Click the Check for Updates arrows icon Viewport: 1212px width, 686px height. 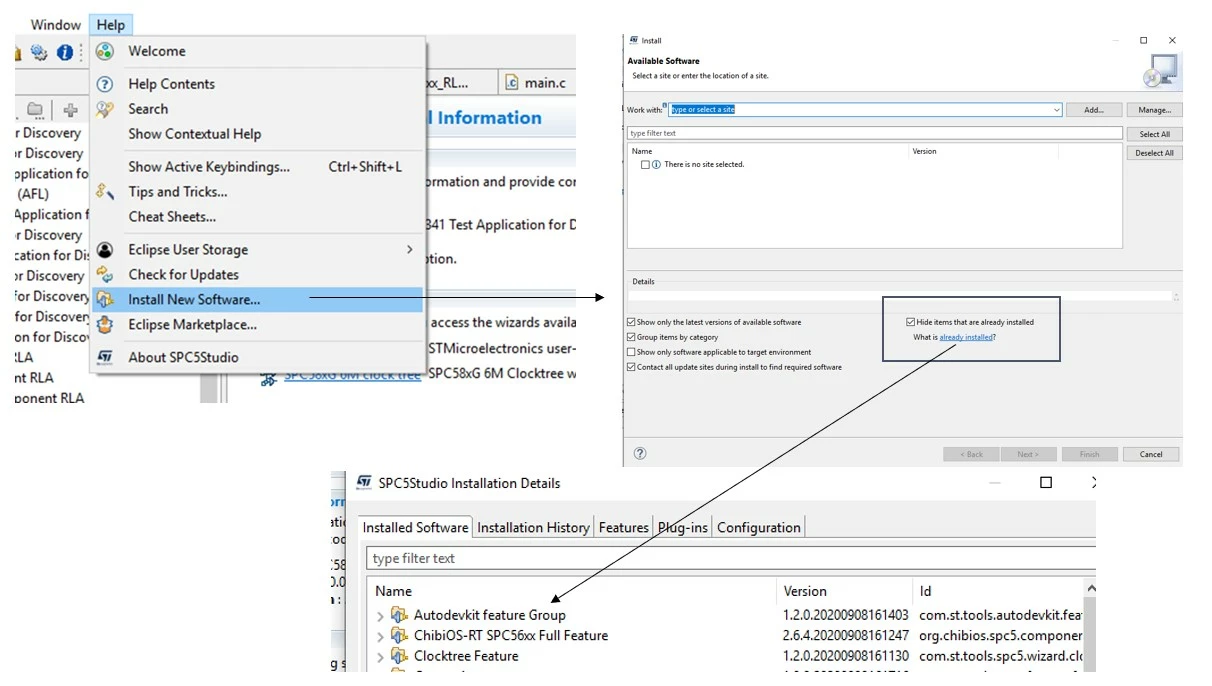tap(105, 275)
